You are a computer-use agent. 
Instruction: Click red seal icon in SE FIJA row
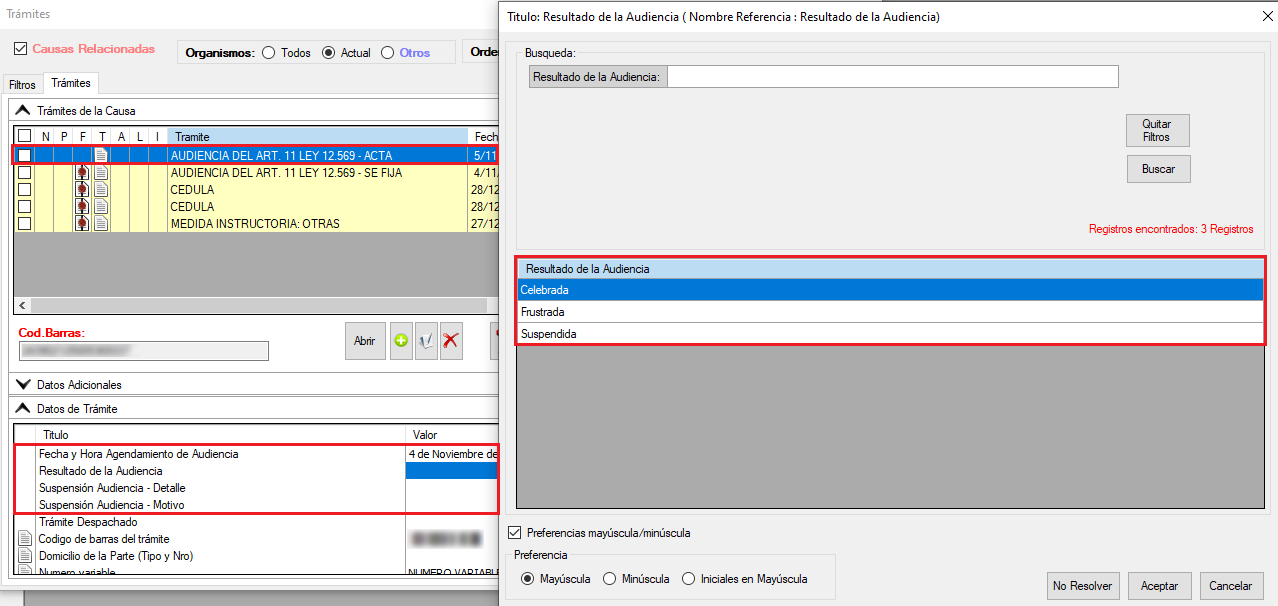click(x=82, y=173)
